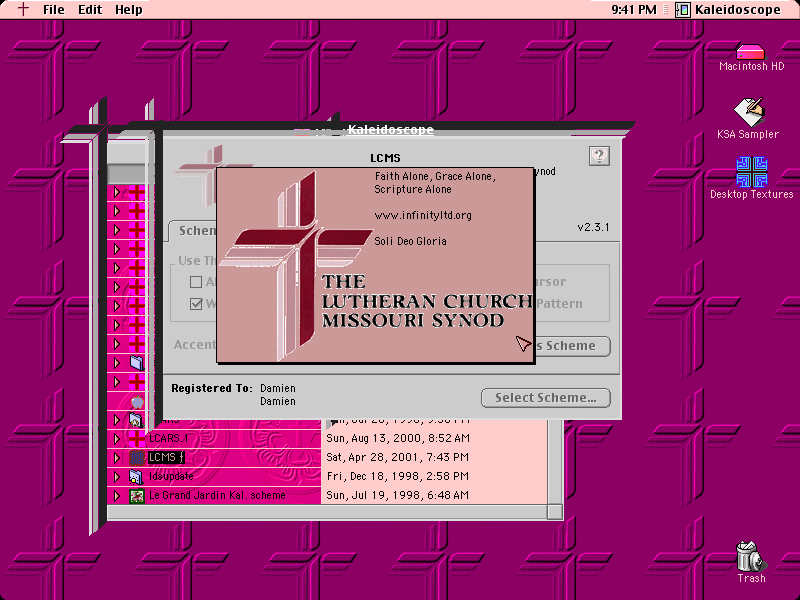The height and width of the screenshot is (600, 800).
Task: Expand the Le Grand Jardin Kal. scheme triangle
Action: (117, 495)
